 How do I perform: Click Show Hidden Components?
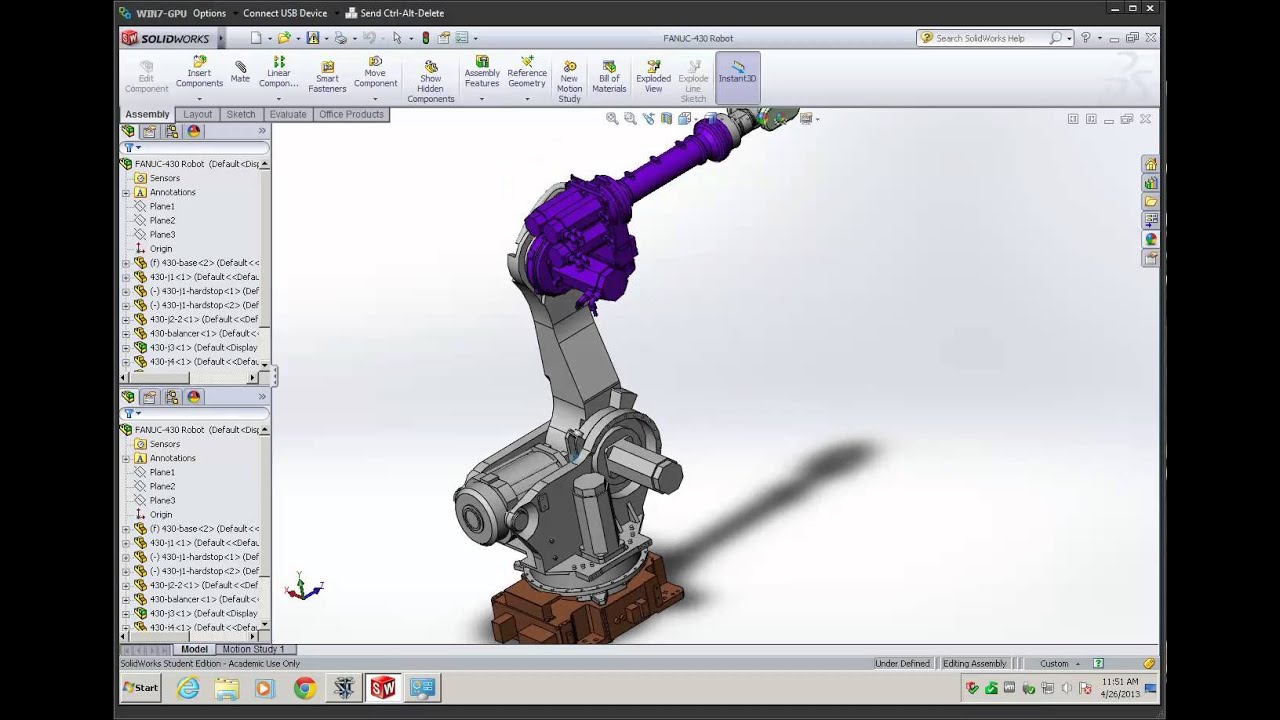coord(431,82)
